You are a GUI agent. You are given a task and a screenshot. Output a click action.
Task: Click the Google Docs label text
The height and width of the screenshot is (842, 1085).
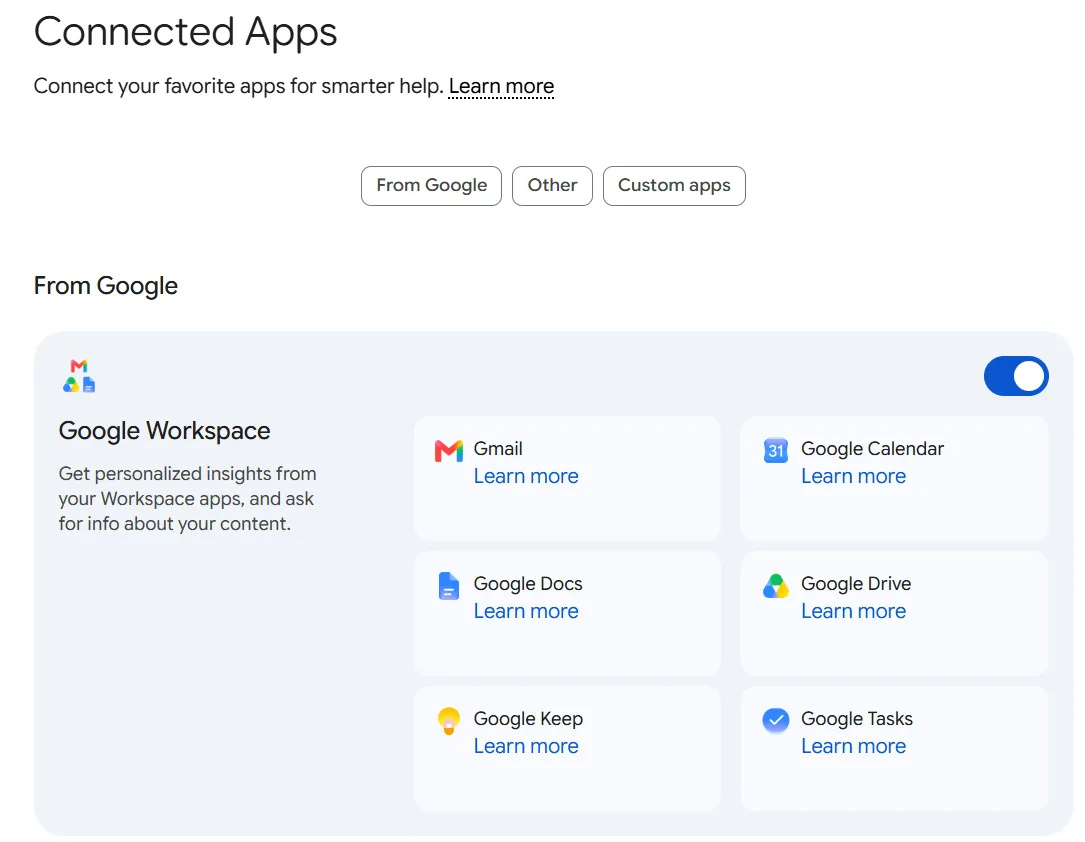tap(528, 583)
